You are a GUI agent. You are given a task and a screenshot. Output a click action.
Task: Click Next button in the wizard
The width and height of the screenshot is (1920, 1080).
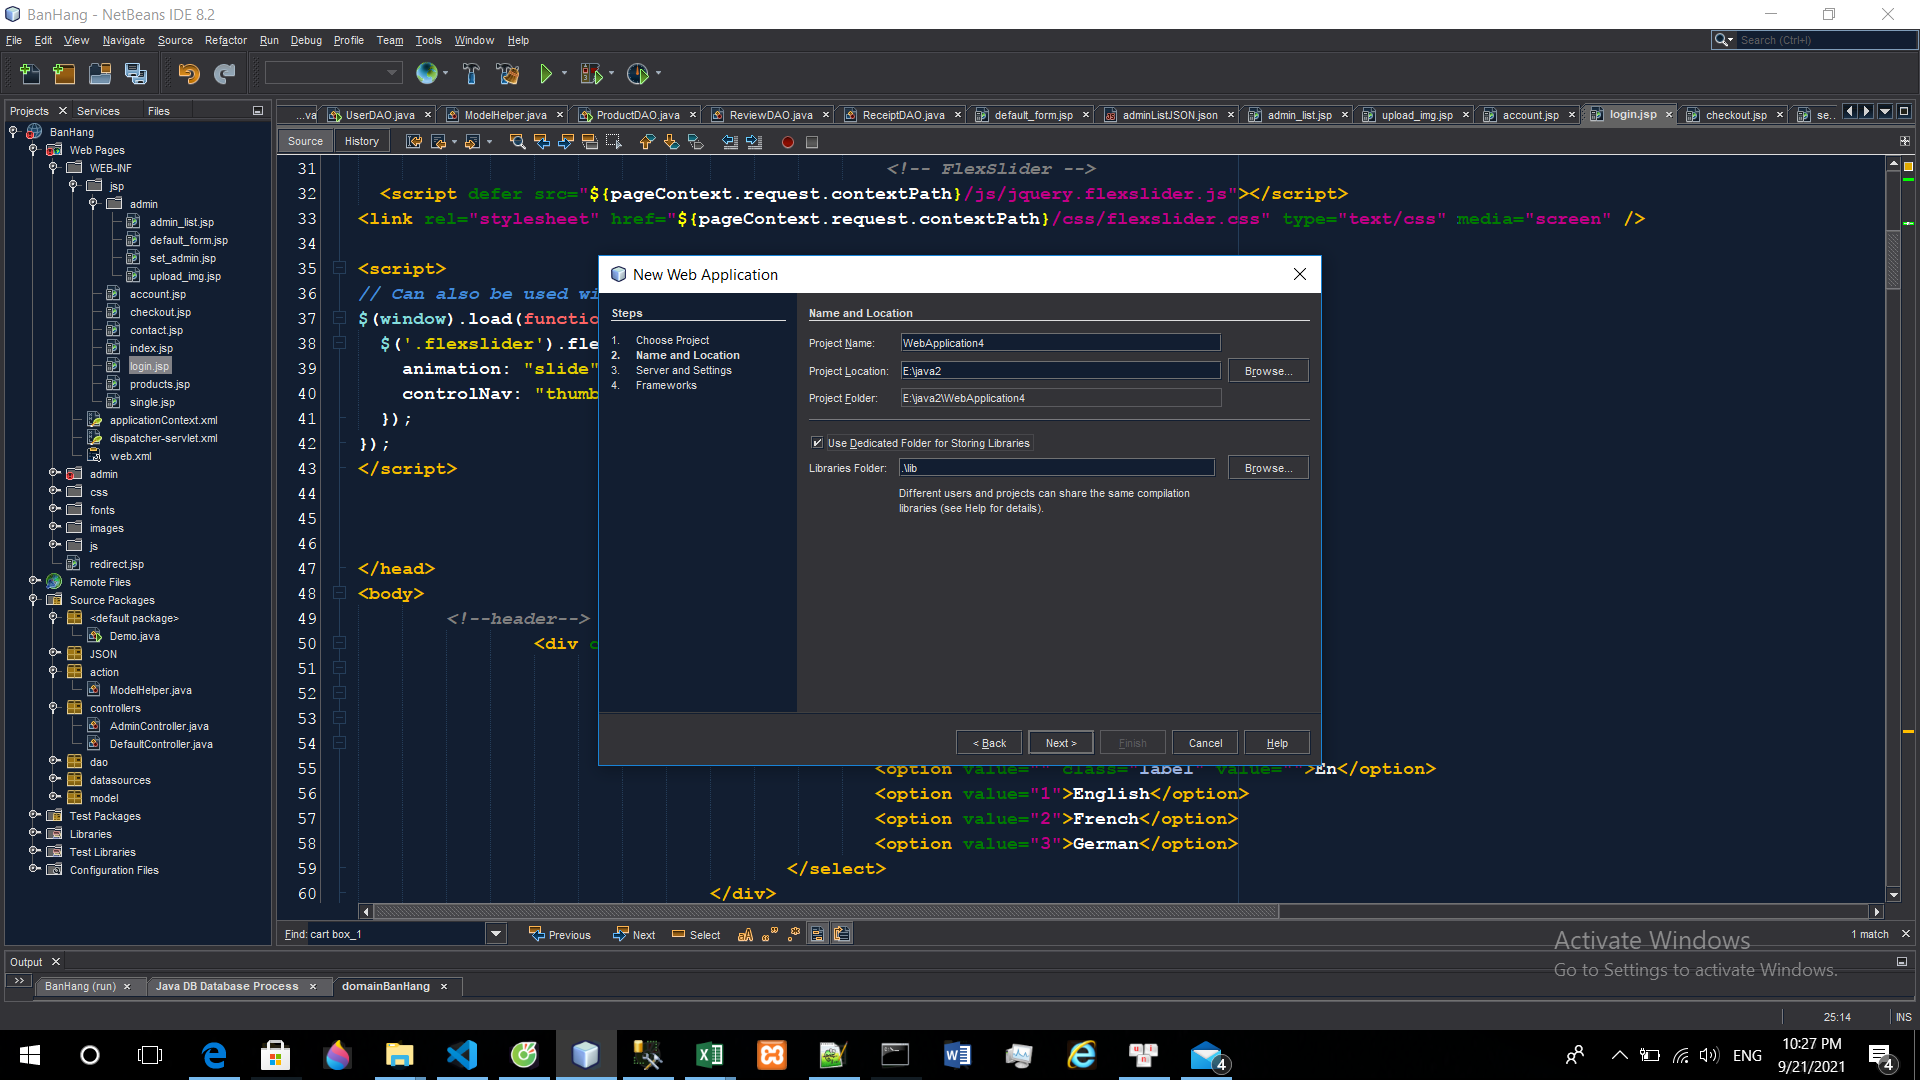(1060, 743)
